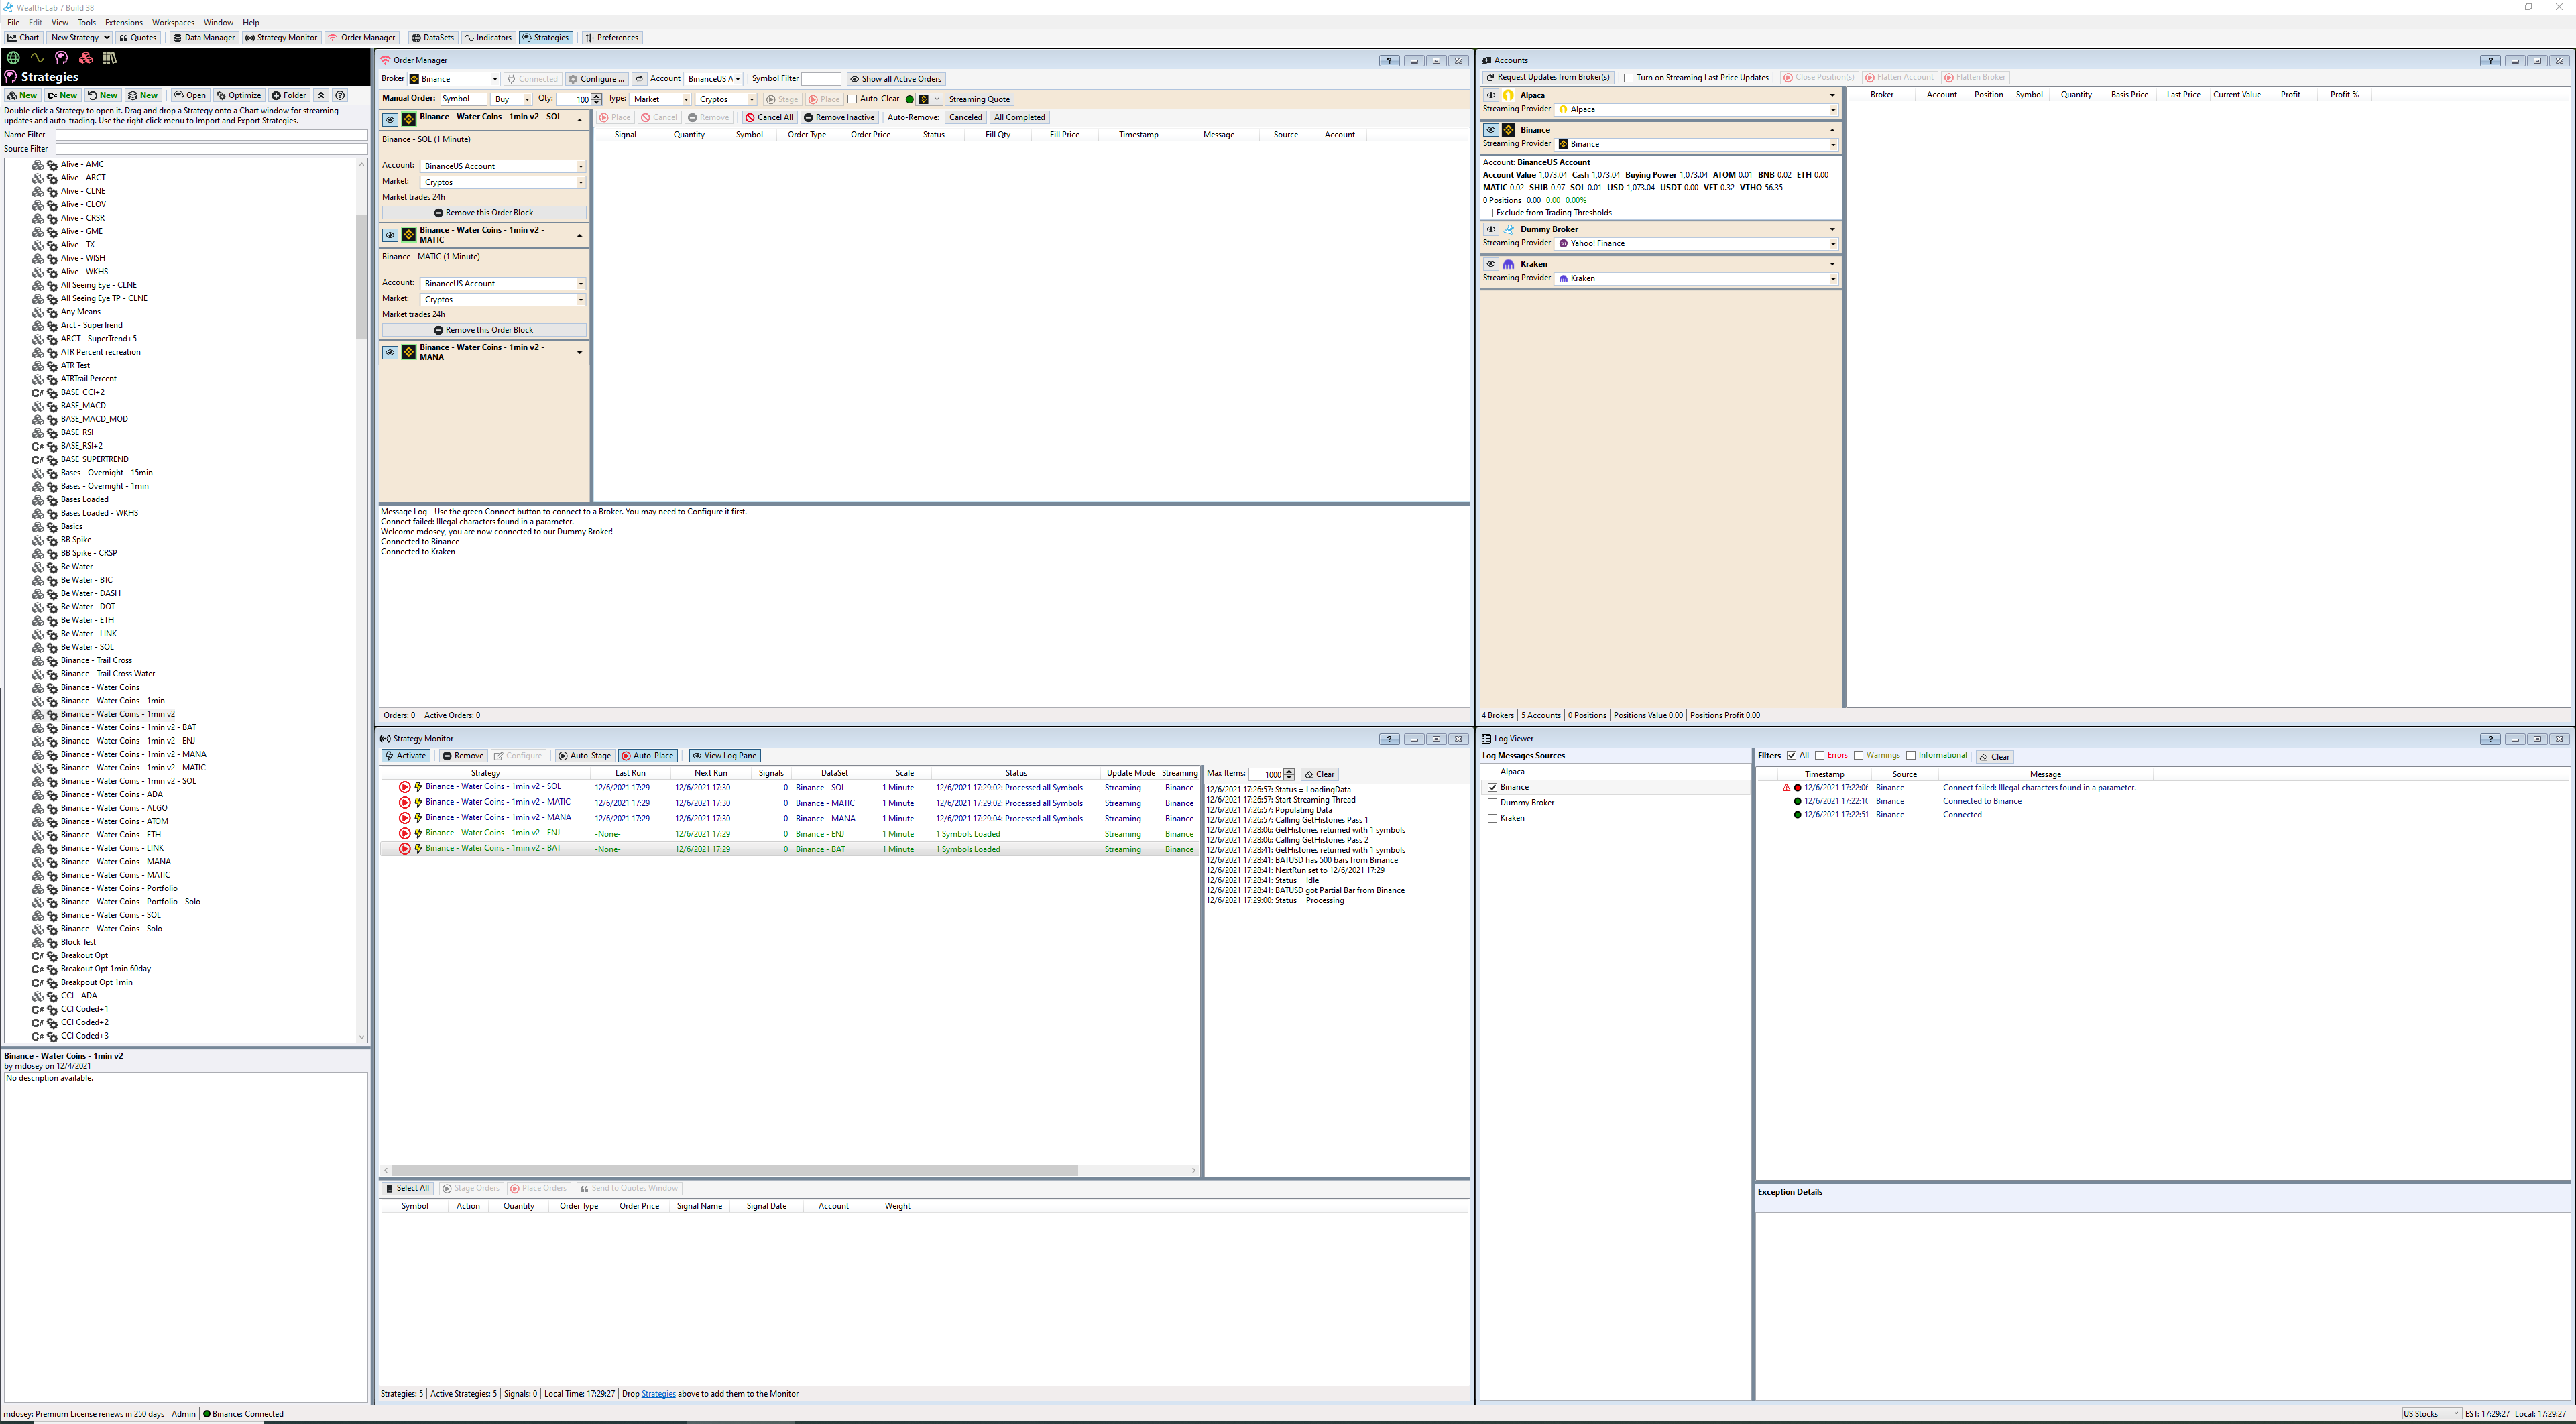Create a new Folder in the Strategies panel

pyautogui.click(x=289, y=96)
